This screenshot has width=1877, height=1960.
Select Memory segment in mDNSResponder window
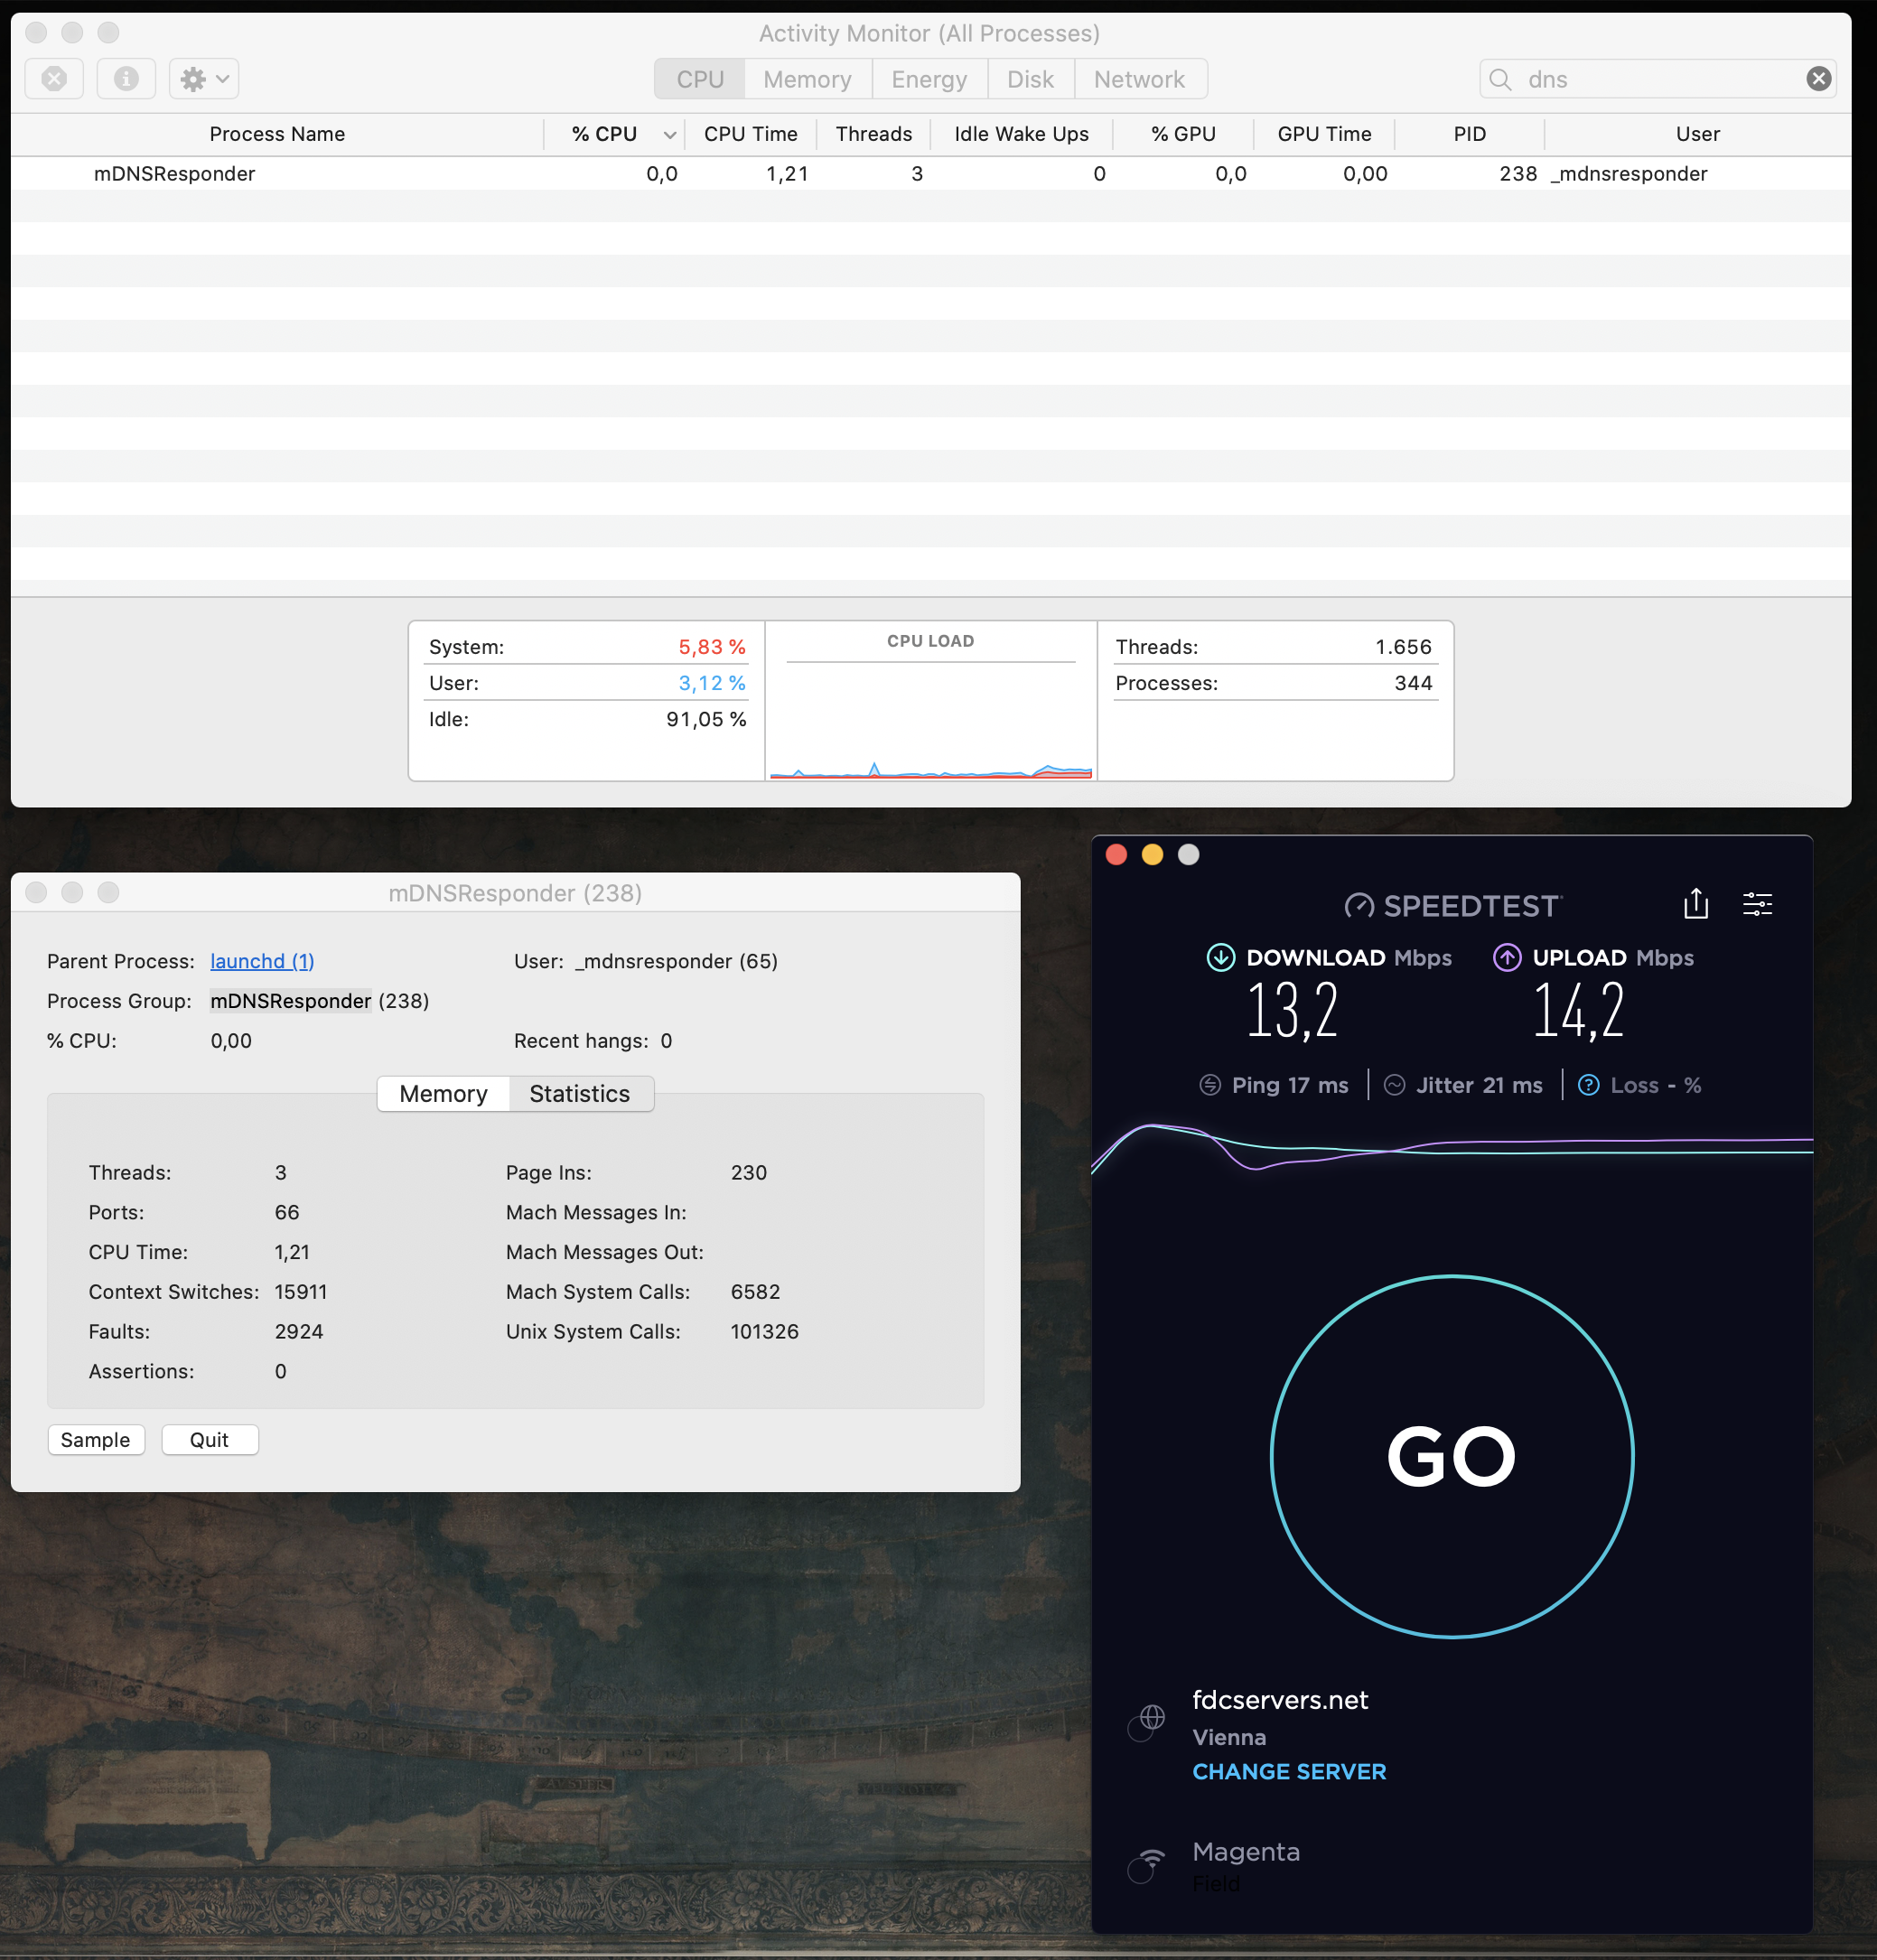point(443,1093)
